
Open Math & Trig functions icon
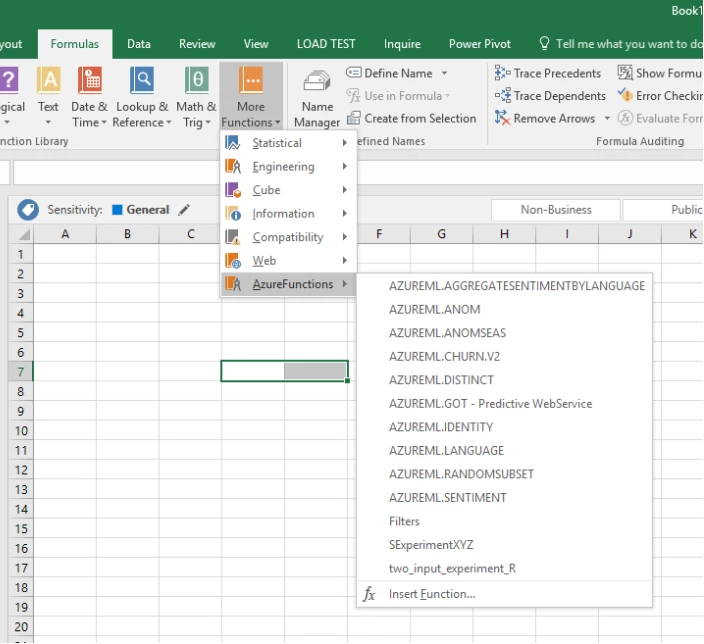(x=197, y=80)
